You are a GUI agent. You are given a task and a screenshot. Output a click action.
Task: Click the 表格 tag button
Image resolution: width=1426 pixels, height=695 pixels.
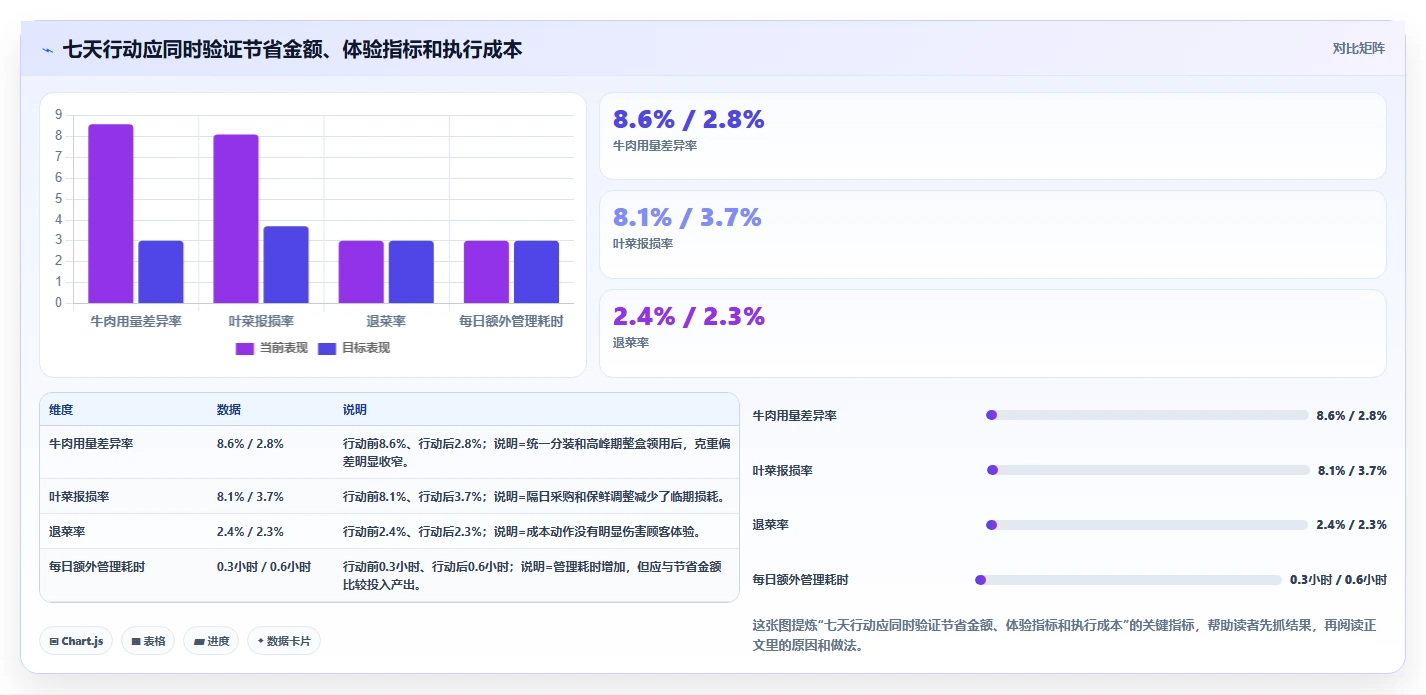point(148,641)
